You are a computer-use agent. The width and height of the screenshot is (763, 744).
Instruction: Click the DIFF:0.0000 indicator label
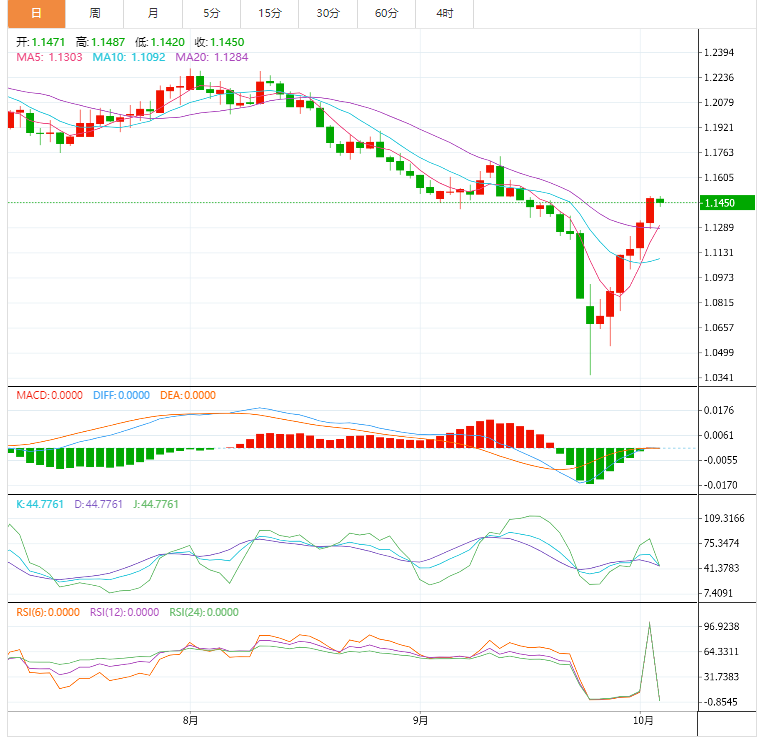(121, 395)
